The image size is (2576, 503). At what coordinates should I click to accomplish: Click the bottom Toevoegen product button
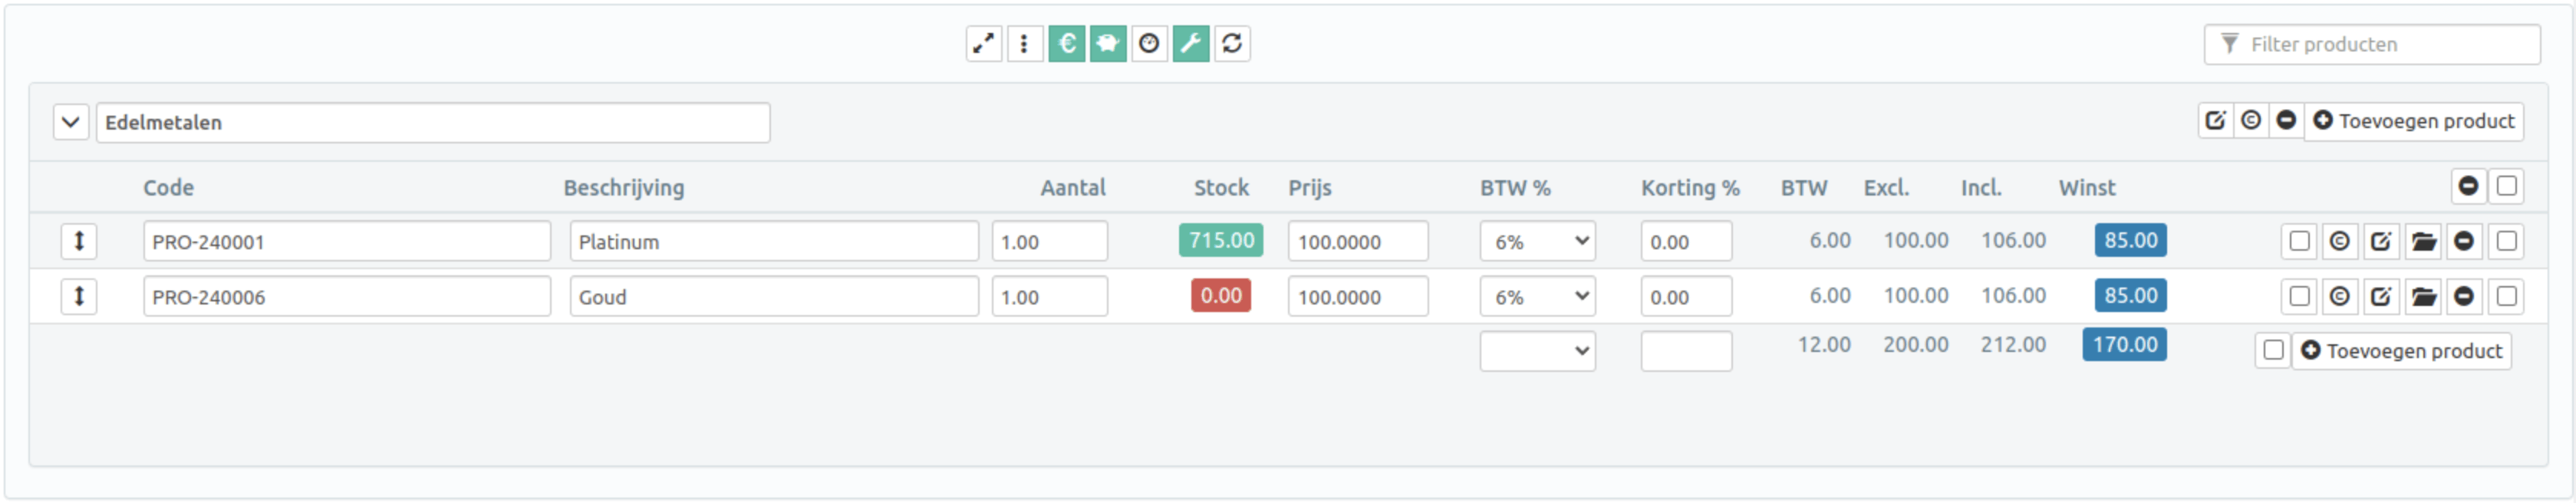2400,351
